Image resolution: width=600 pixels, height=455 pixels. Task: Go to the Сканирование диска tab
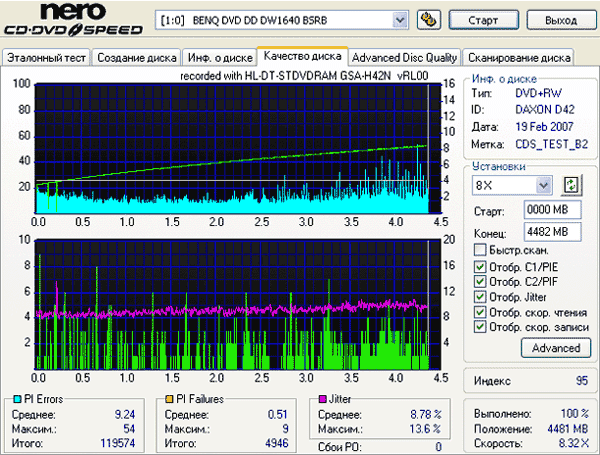tap(519, 58)
